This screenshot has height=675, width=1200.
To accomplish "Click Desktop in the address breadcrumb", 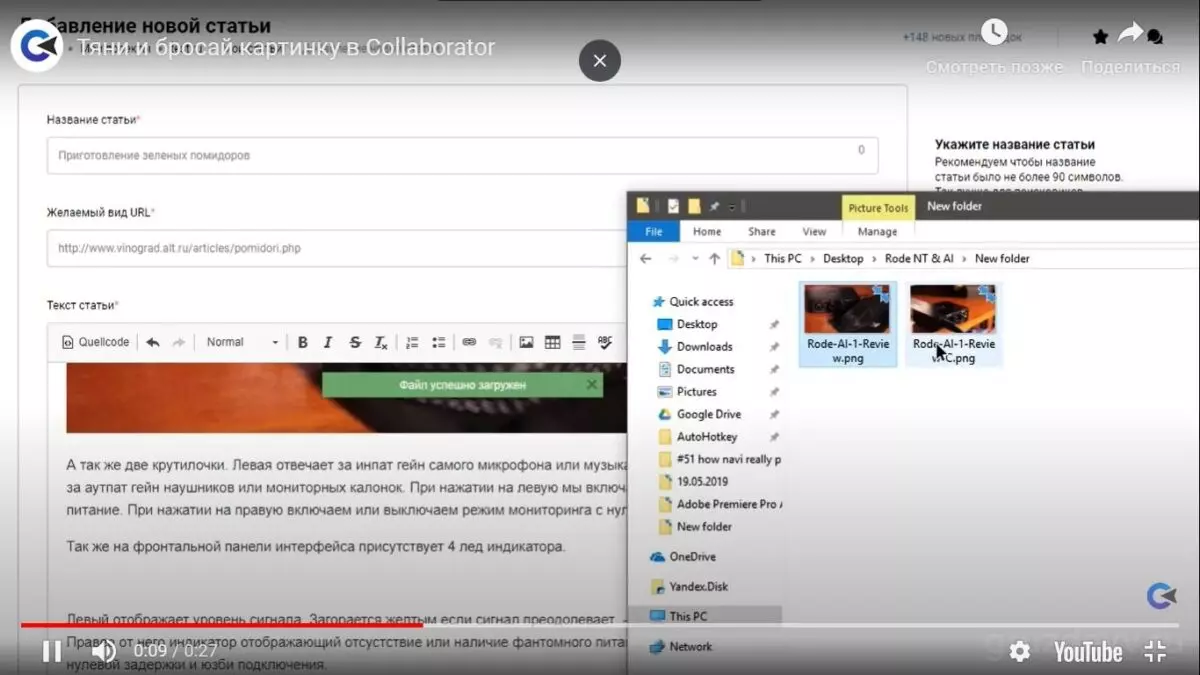I will click(x=843, y=258).
